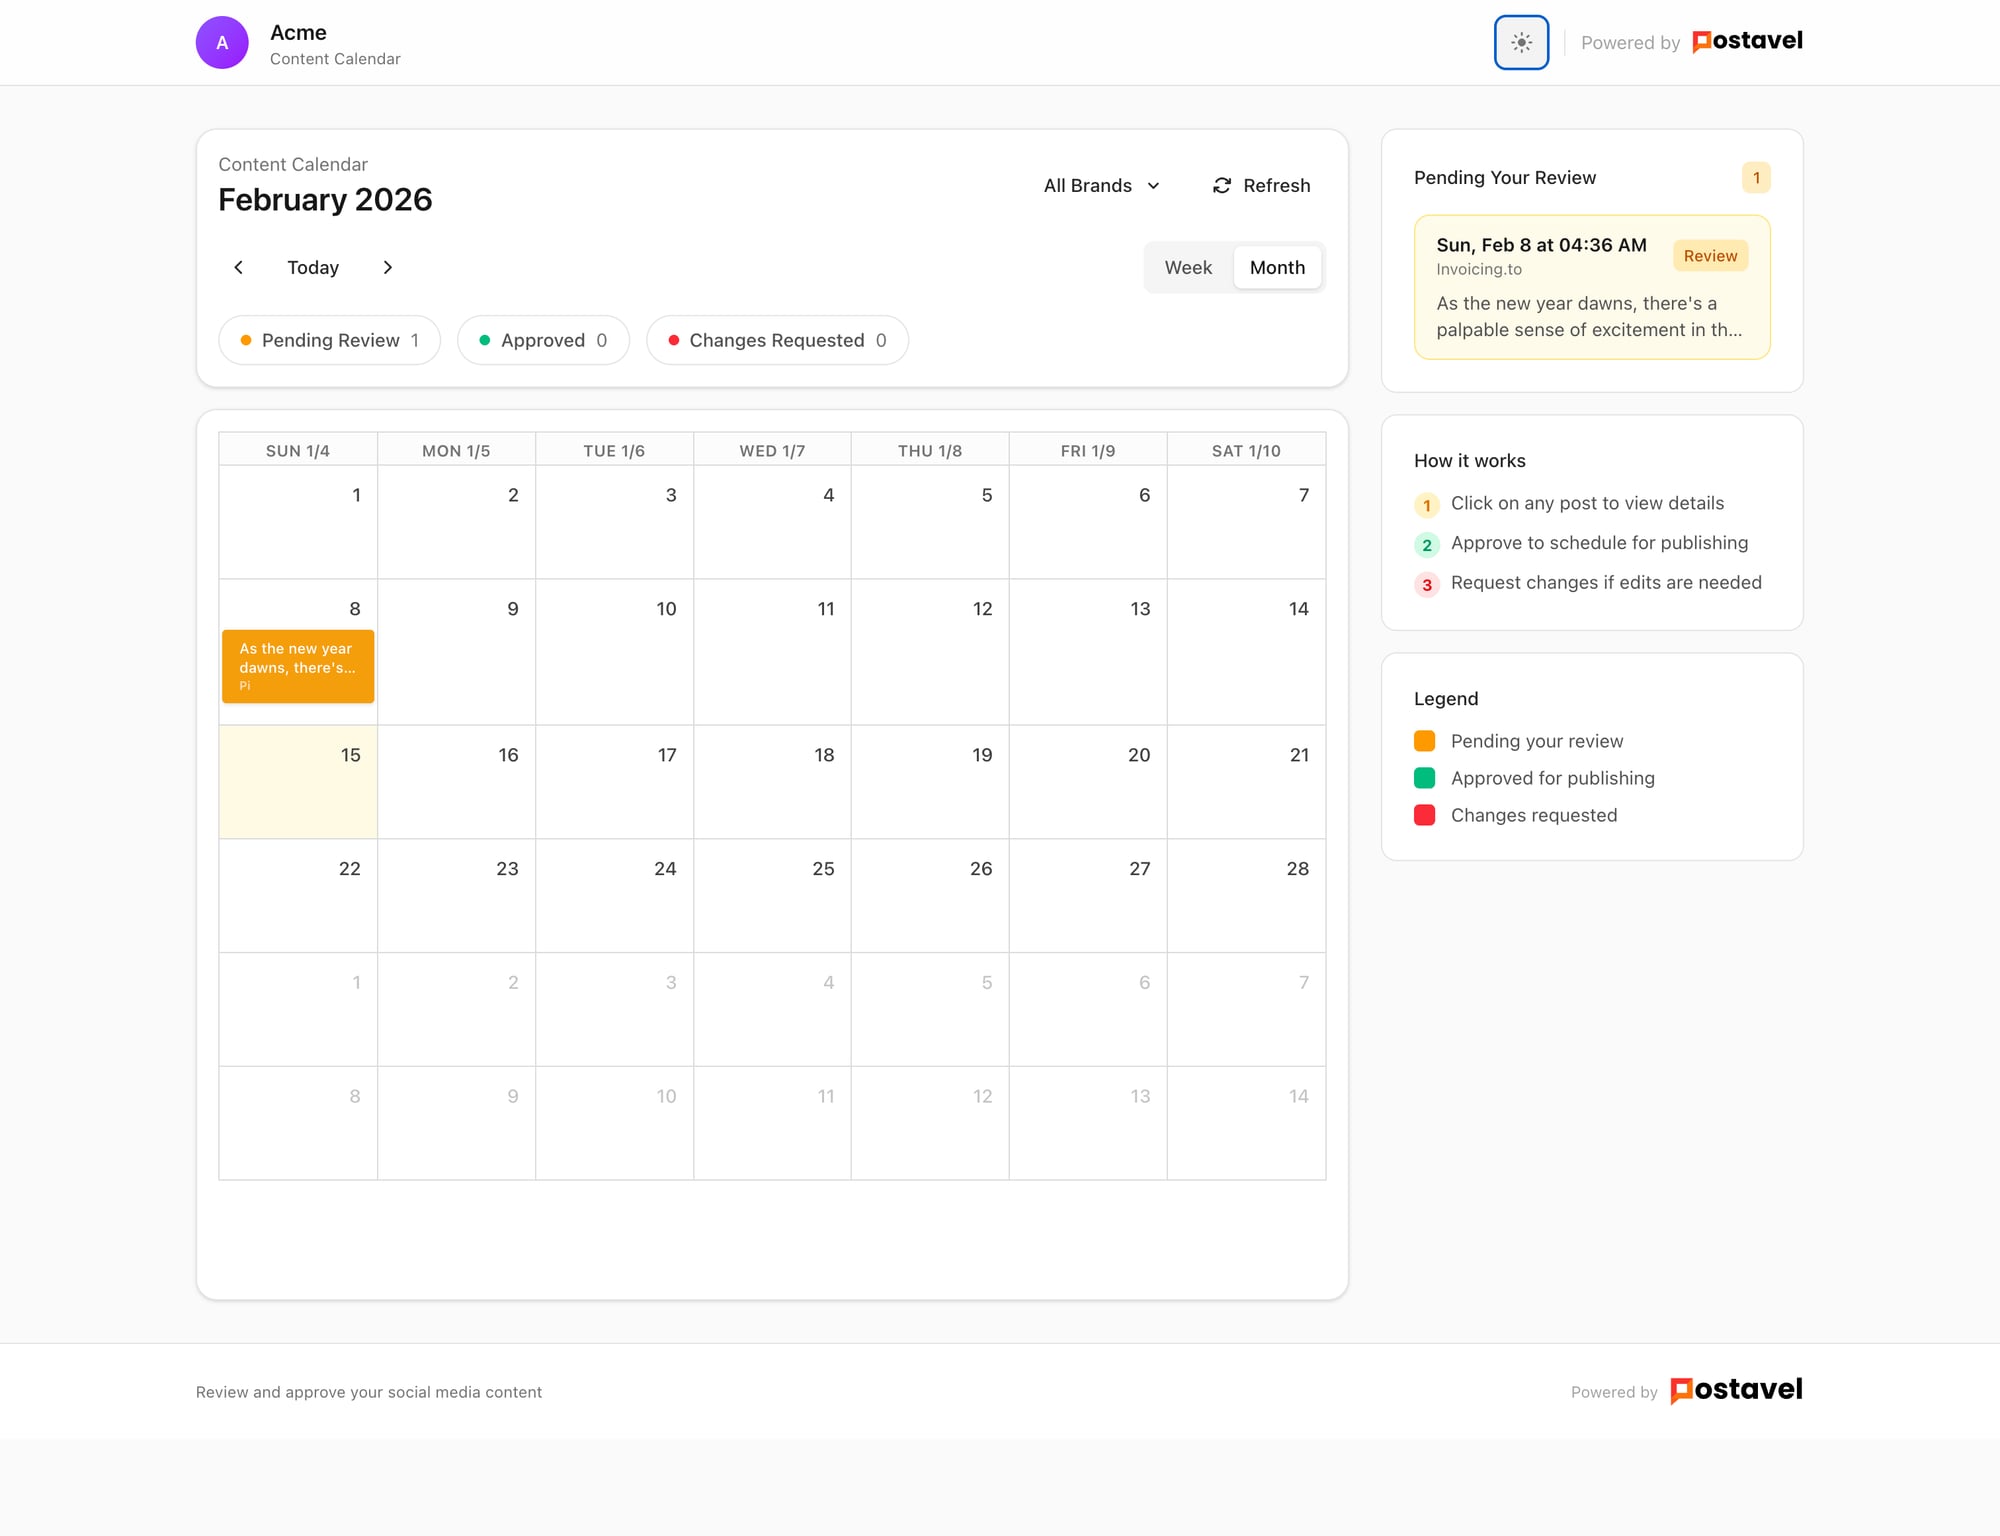Click Review on the Feb 8 pending post
Image resolution: width=2000 pixels, height=1536 pixels.
[1710, 256]
